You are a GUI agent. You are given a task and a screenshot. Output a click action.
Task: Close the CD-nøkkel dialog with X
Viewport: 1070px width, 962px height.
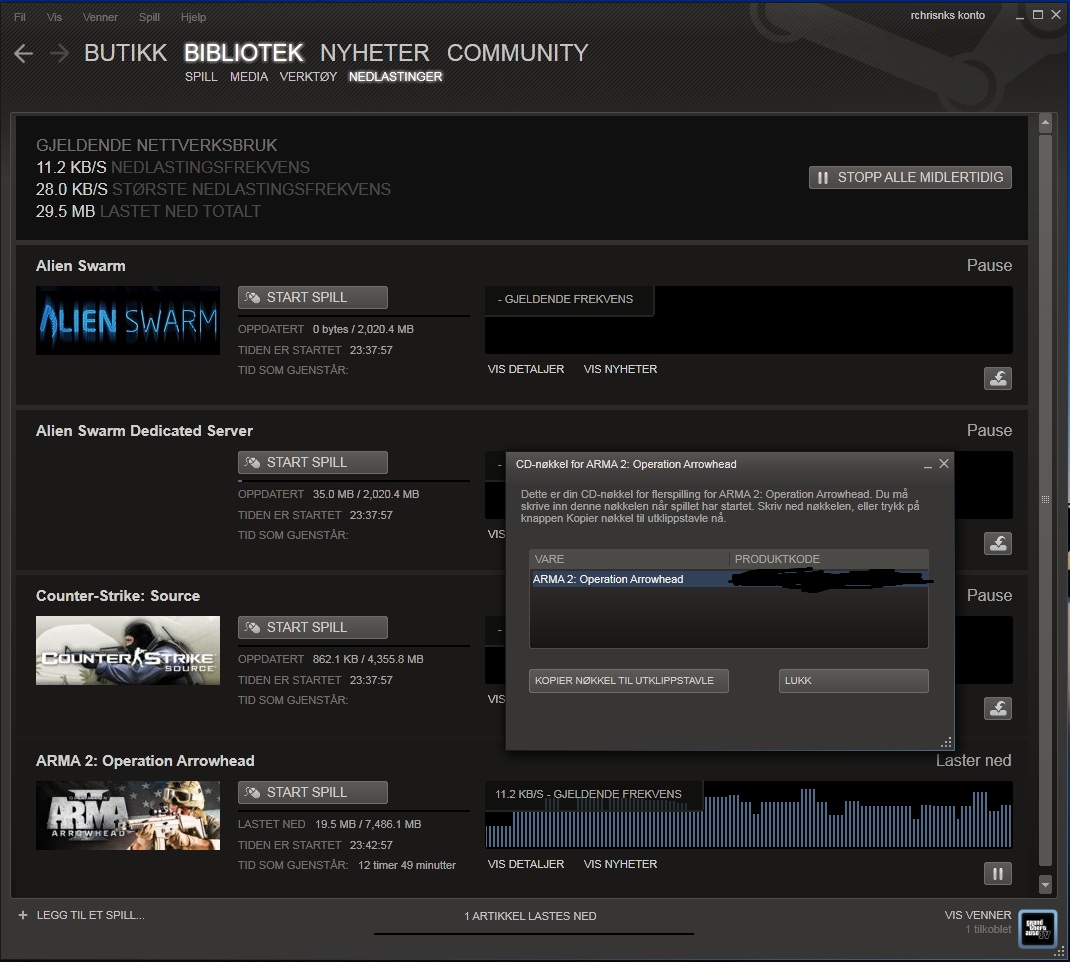tap(944, 464)
